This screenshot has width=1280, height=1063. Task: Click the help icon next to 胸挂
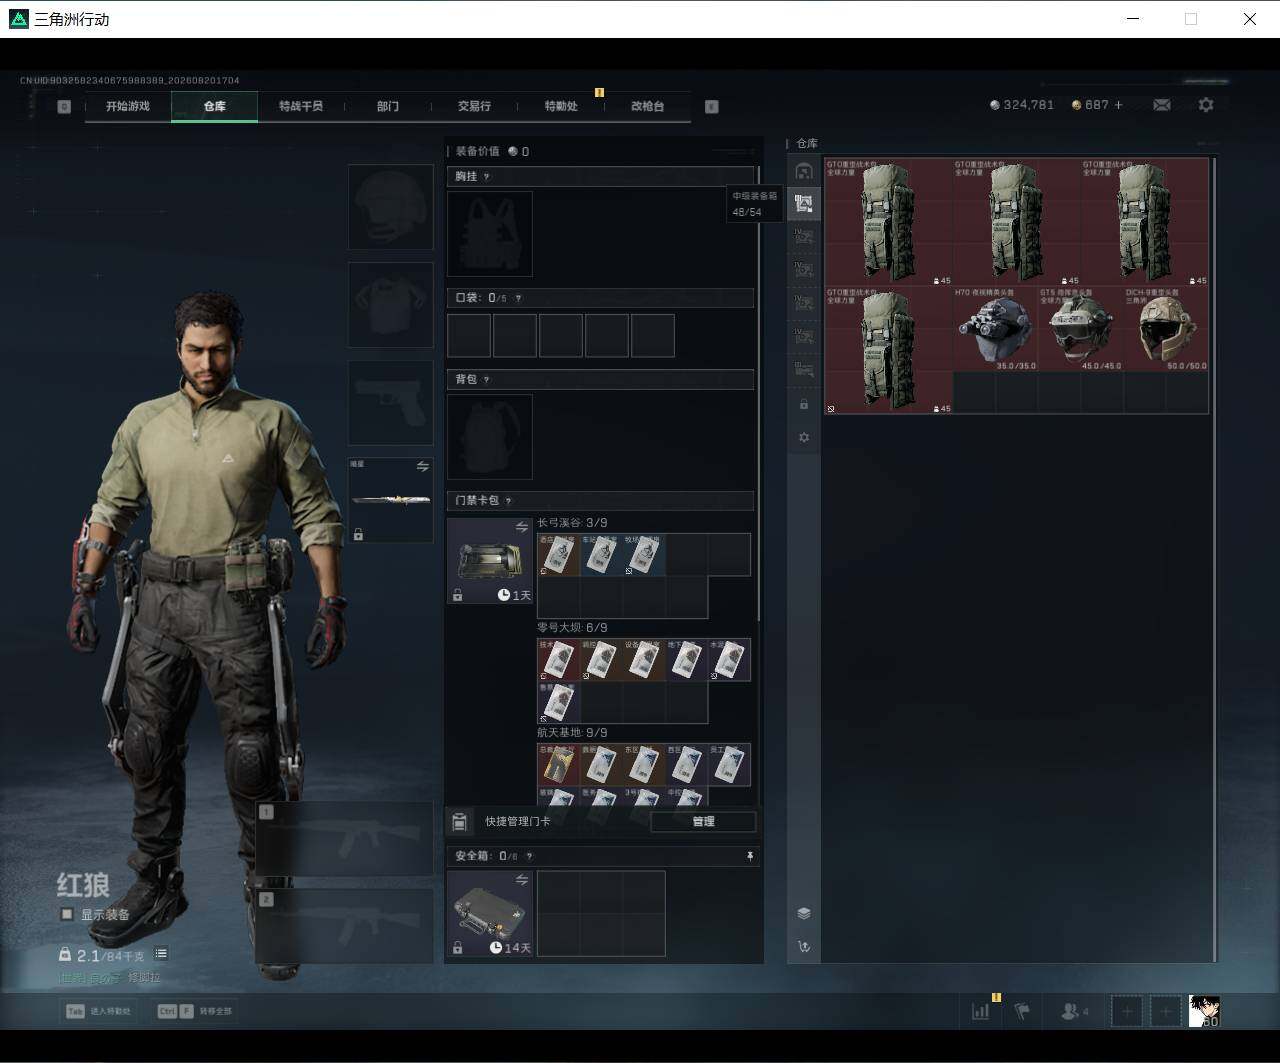click(487, 177)
